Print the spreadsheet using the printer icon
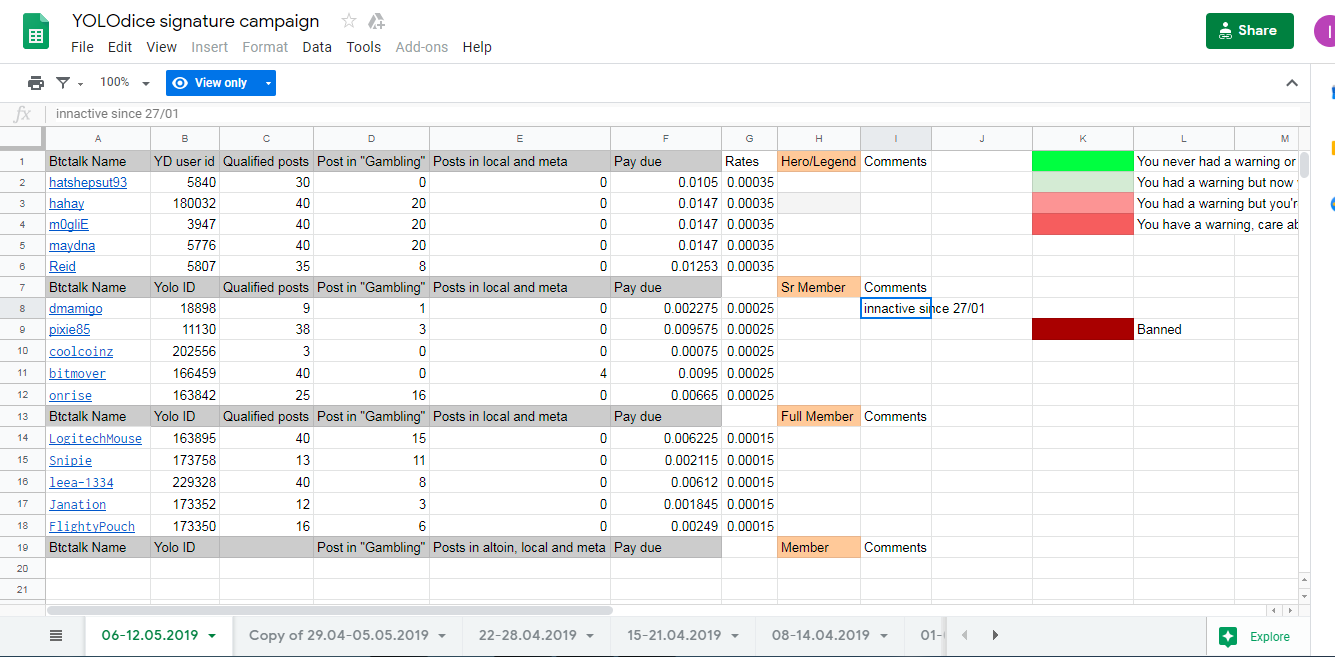This screenshot has height=657, width=1335. pos(36,83)
